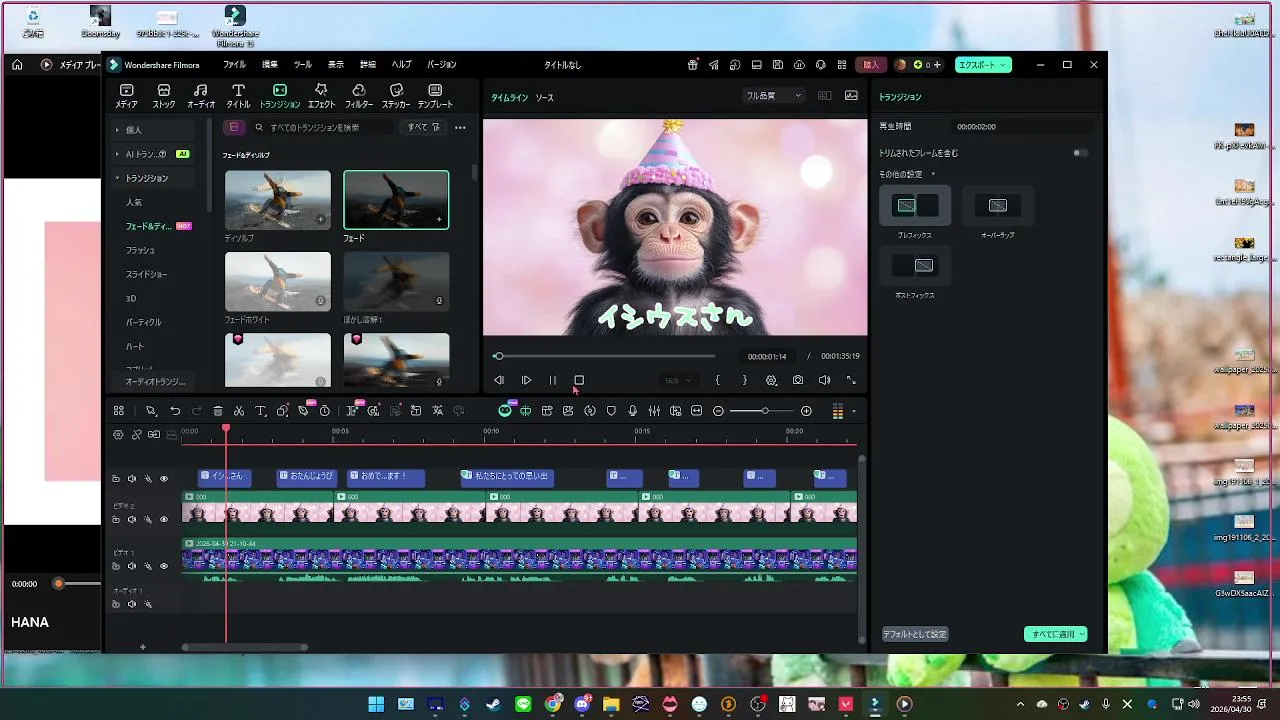
Task: Click the microphone voiceover icon
Action: [633, 411]
